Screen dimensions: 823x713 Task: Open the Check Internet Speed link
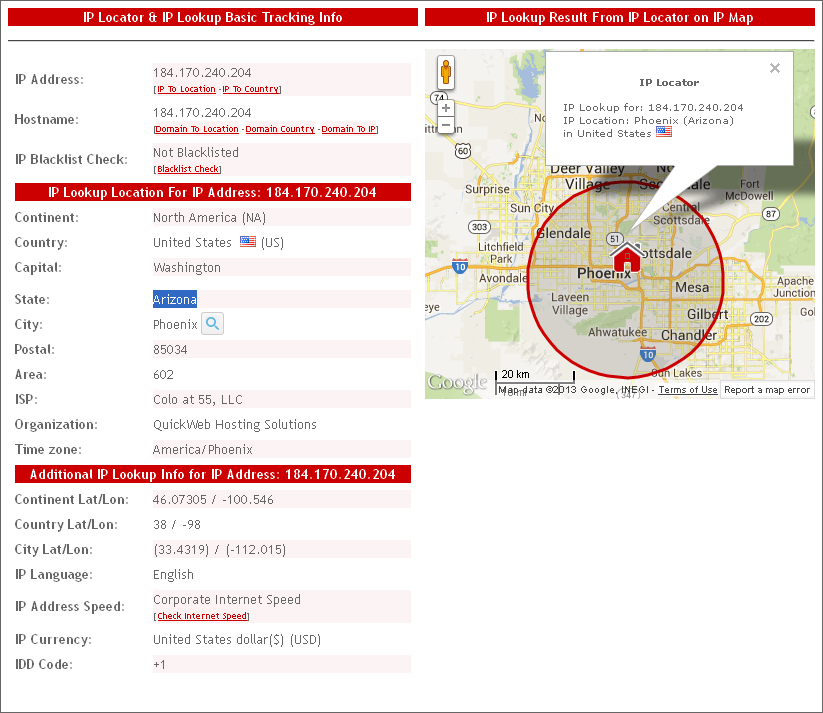click(x=202, y=616)
